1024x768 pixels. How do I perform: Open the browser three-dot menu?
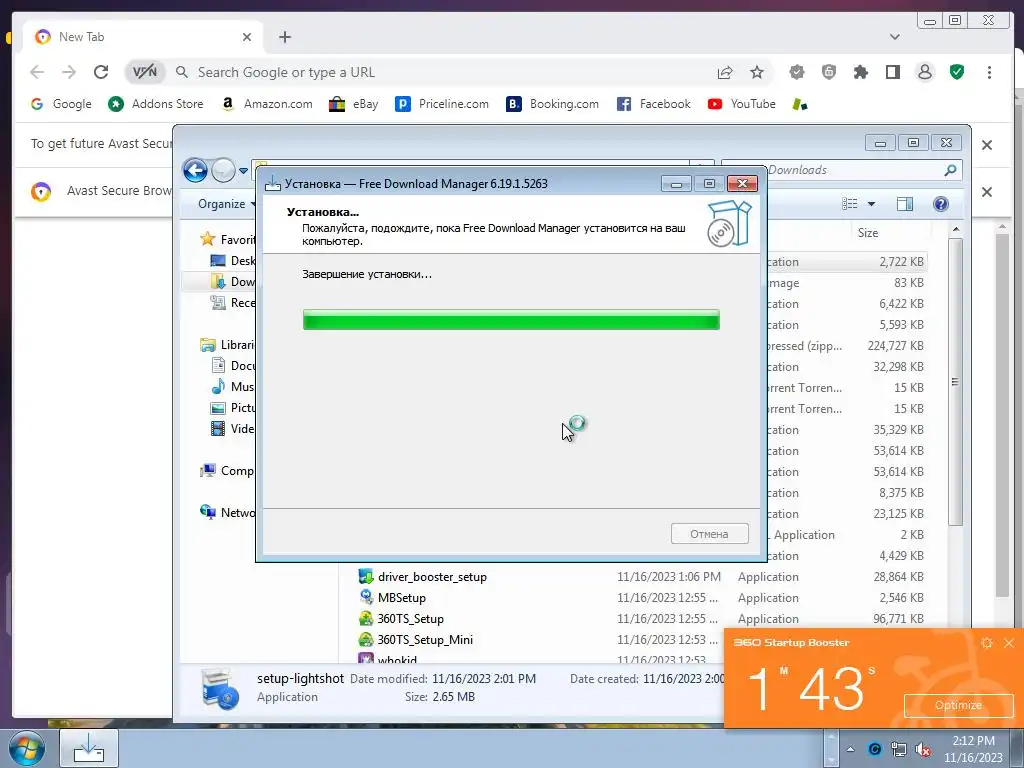[x=989, y=72]
